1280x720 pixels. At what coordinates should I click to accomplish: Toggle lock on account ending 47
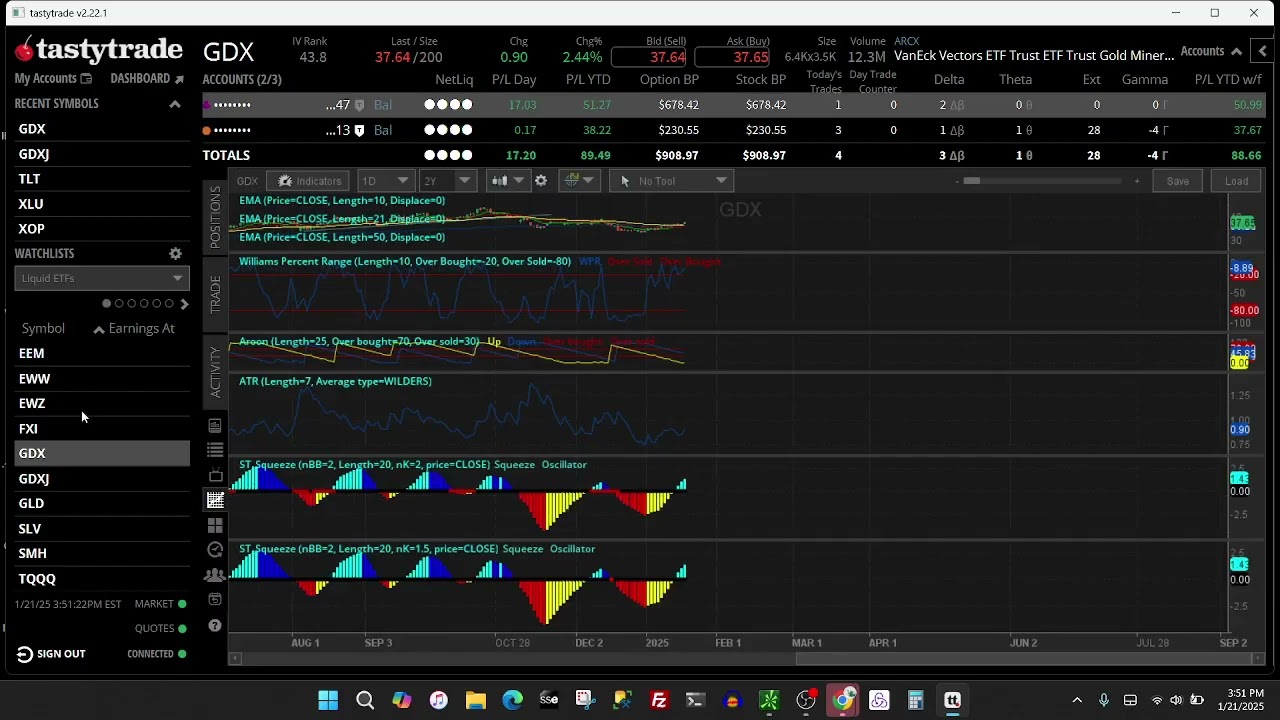[x=359, y=105]
